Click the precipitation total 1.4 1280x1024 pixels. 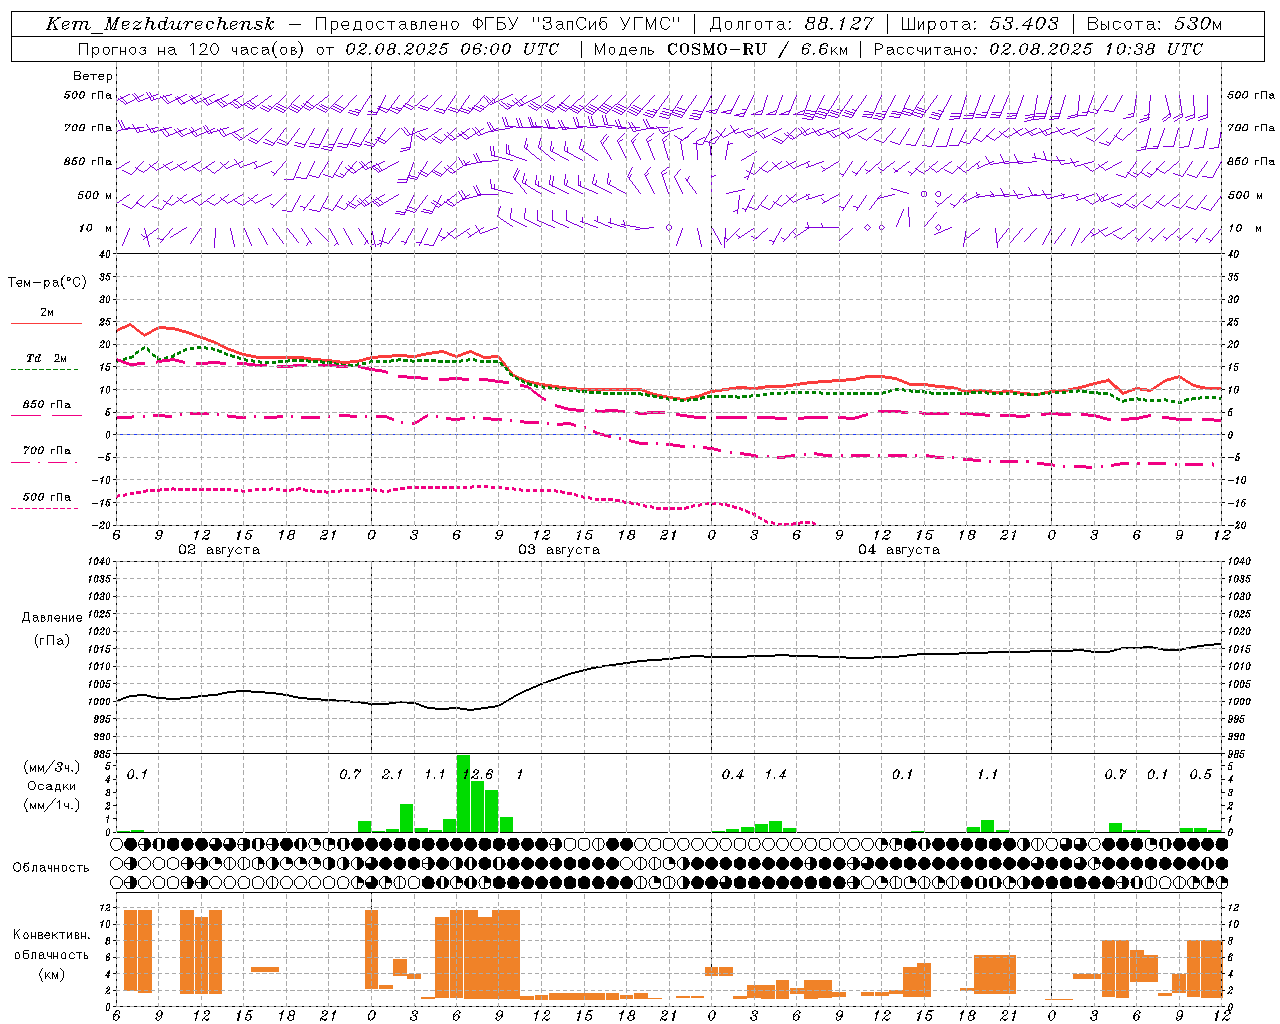point(775,775)
